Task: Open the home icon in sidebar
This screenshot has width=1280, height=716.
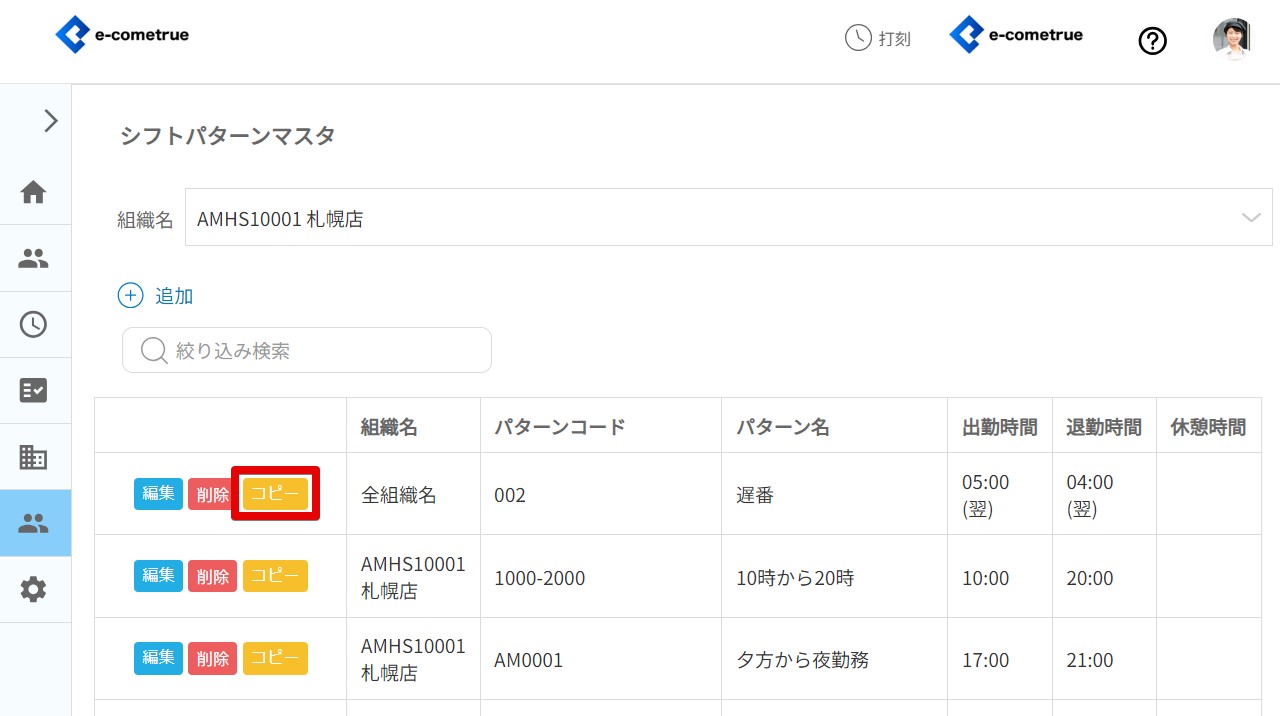Action: [34, 192]
